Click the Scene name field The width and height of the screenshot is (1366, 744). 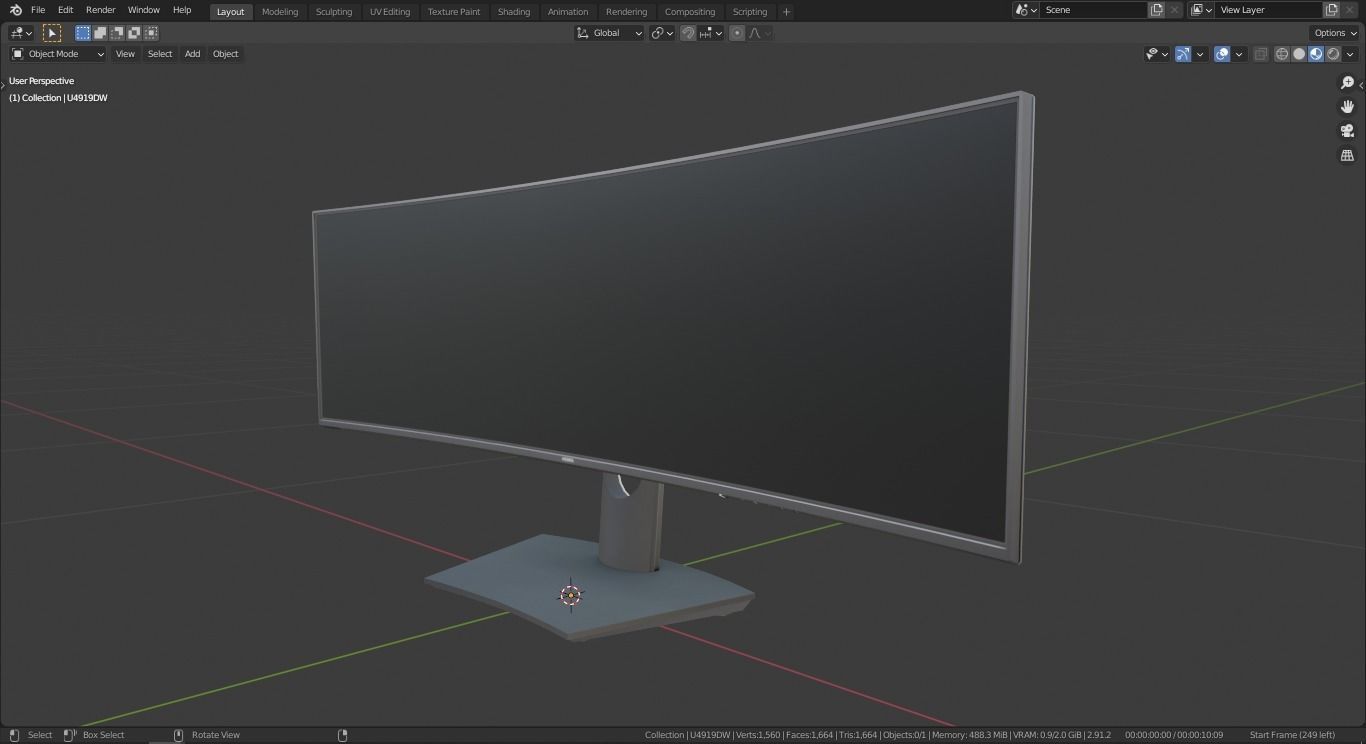[x=1094, y=10]
